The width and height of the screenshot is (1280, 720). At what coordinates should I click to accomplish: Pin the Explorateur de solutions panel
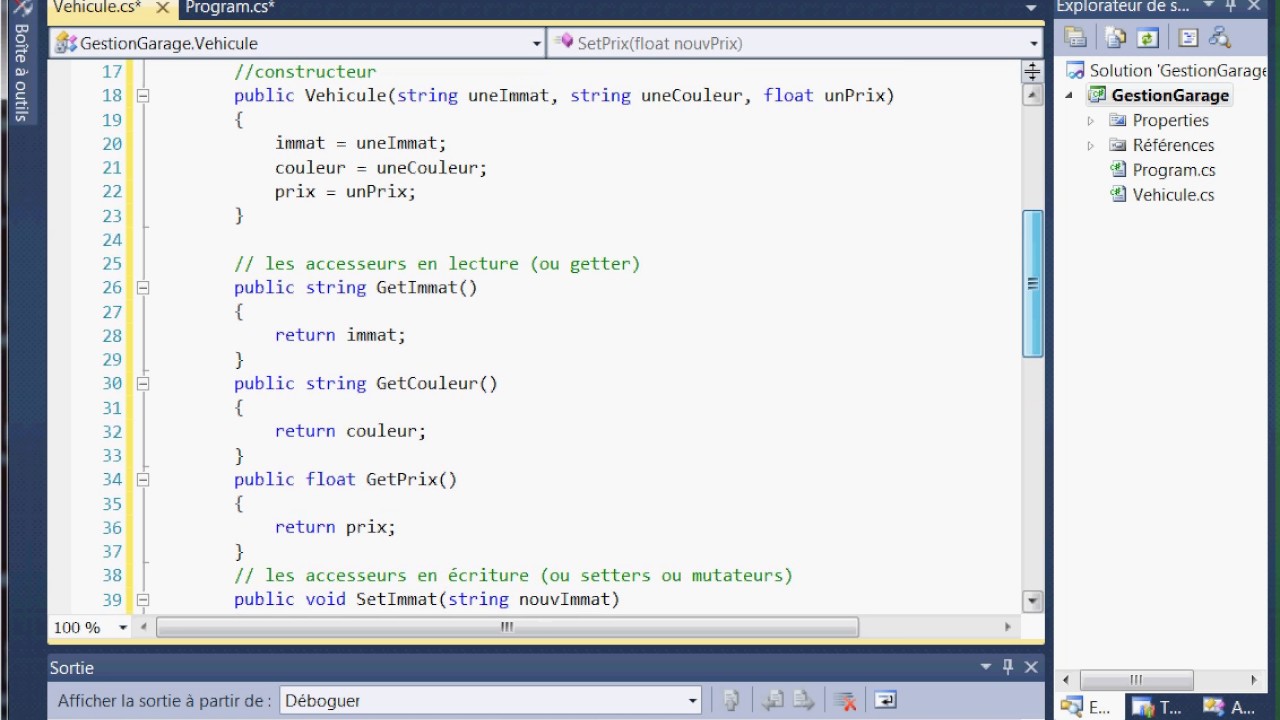[1231, 6]
